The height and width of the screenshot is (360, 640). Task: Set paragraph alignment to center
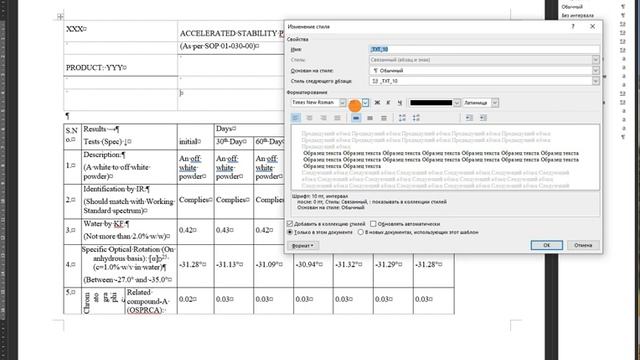click(x=309, y=118)
